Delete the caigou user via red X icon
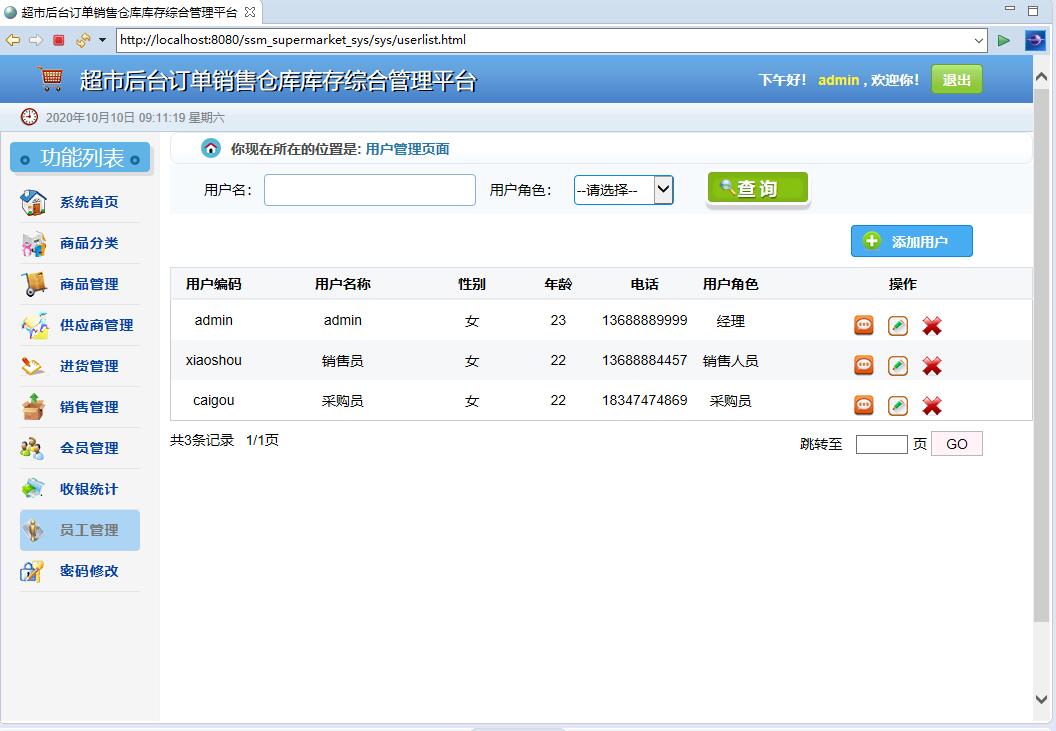The width and height of the screenshot is (1056, 731). click(x=931, y=405)
